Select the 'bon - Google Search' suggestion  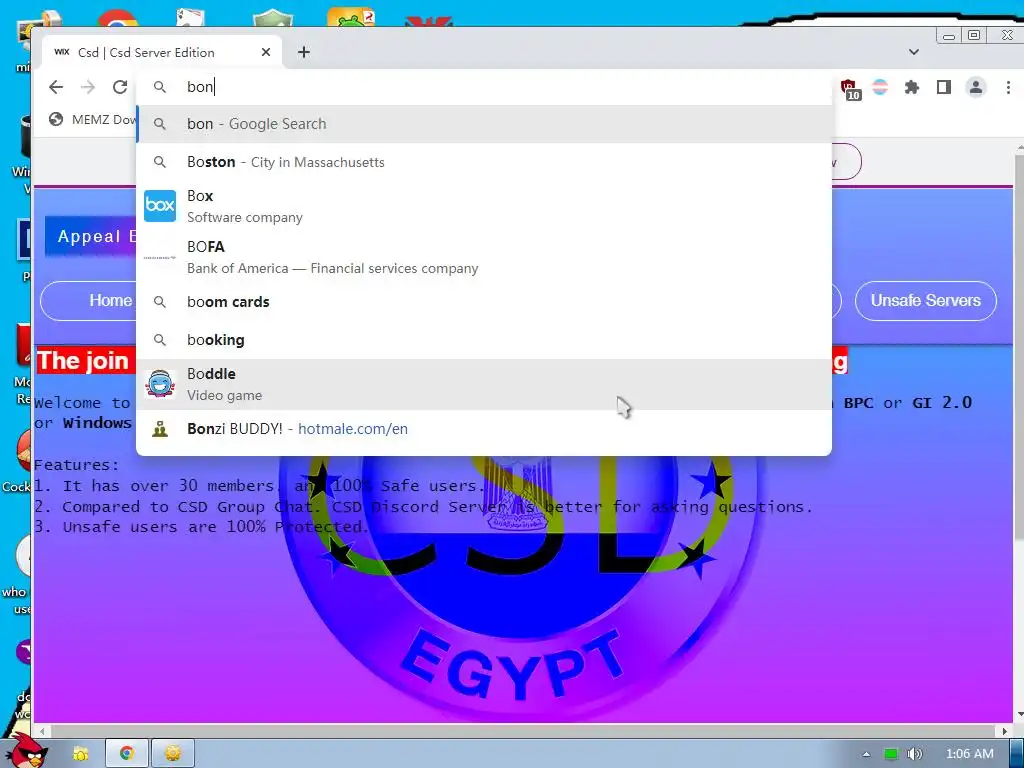(484, 124)
